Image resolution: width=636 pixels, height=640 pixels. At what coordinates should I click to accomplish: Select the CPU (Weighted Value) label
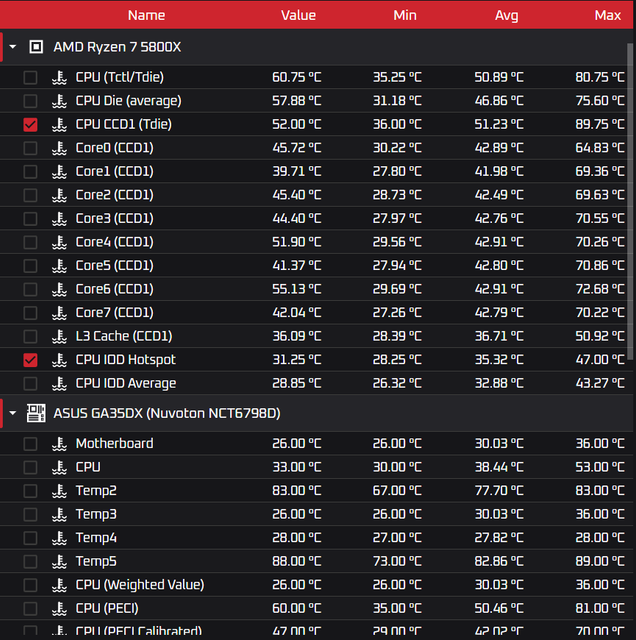(x=140, y=585)
